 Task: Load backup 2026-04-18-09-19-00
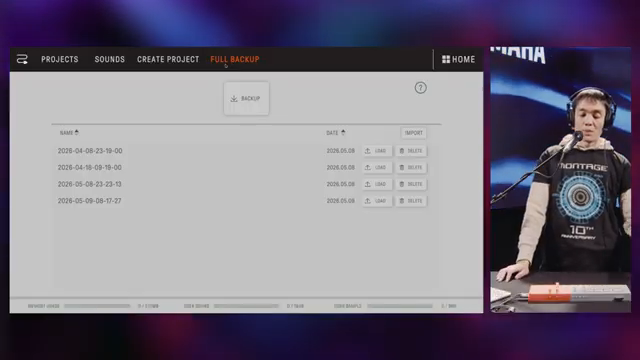tap(377, 168)
